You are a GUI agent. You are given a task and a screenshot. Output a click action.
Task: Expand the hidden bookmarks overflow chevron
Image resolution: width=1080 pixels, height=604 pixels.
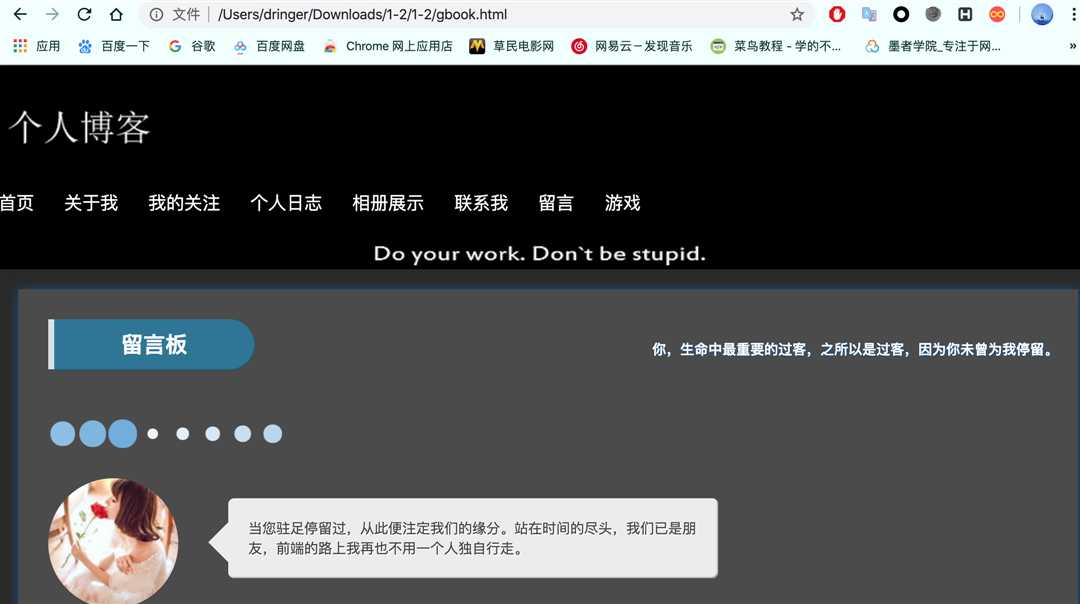point(1072,46)
